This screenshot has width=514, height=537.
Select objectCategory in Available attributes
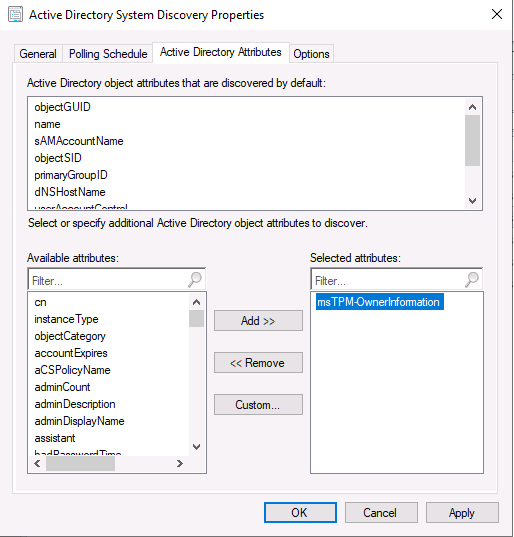(x=70, y=336)
